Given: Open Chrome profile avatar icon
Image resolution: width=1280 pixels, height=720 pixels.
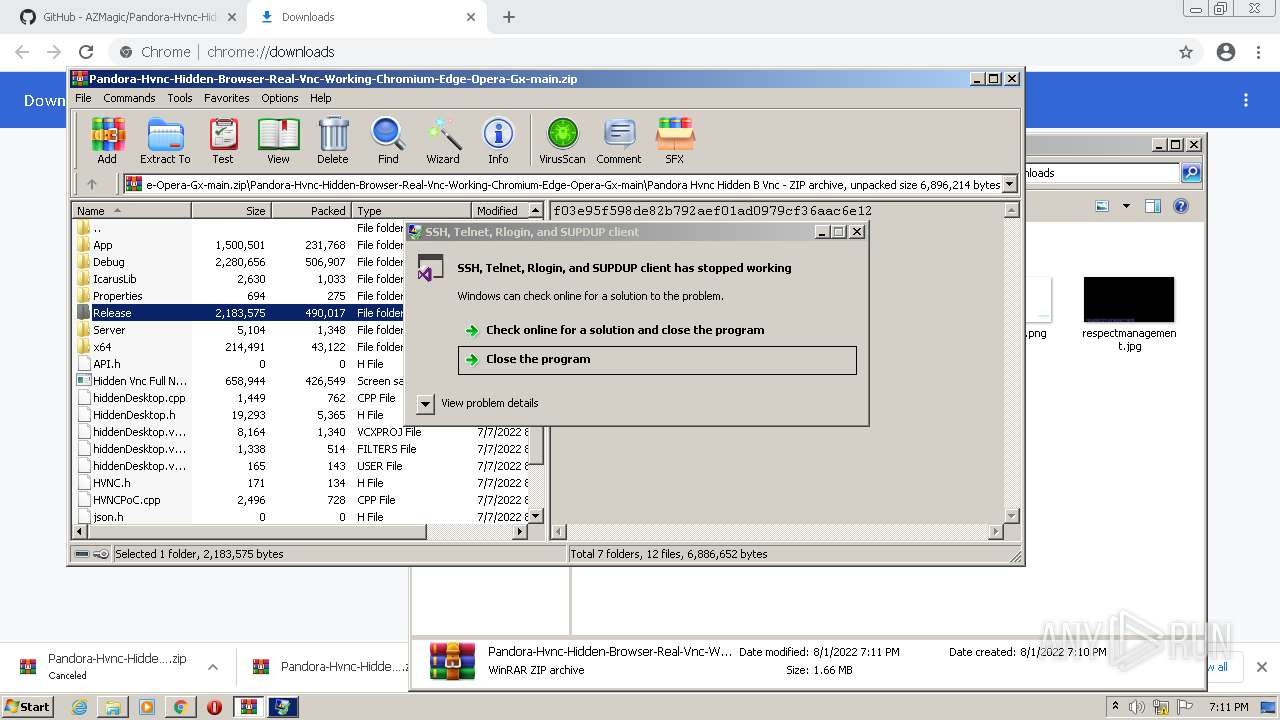Looking at the screenshot, I should pos(1226,52).
